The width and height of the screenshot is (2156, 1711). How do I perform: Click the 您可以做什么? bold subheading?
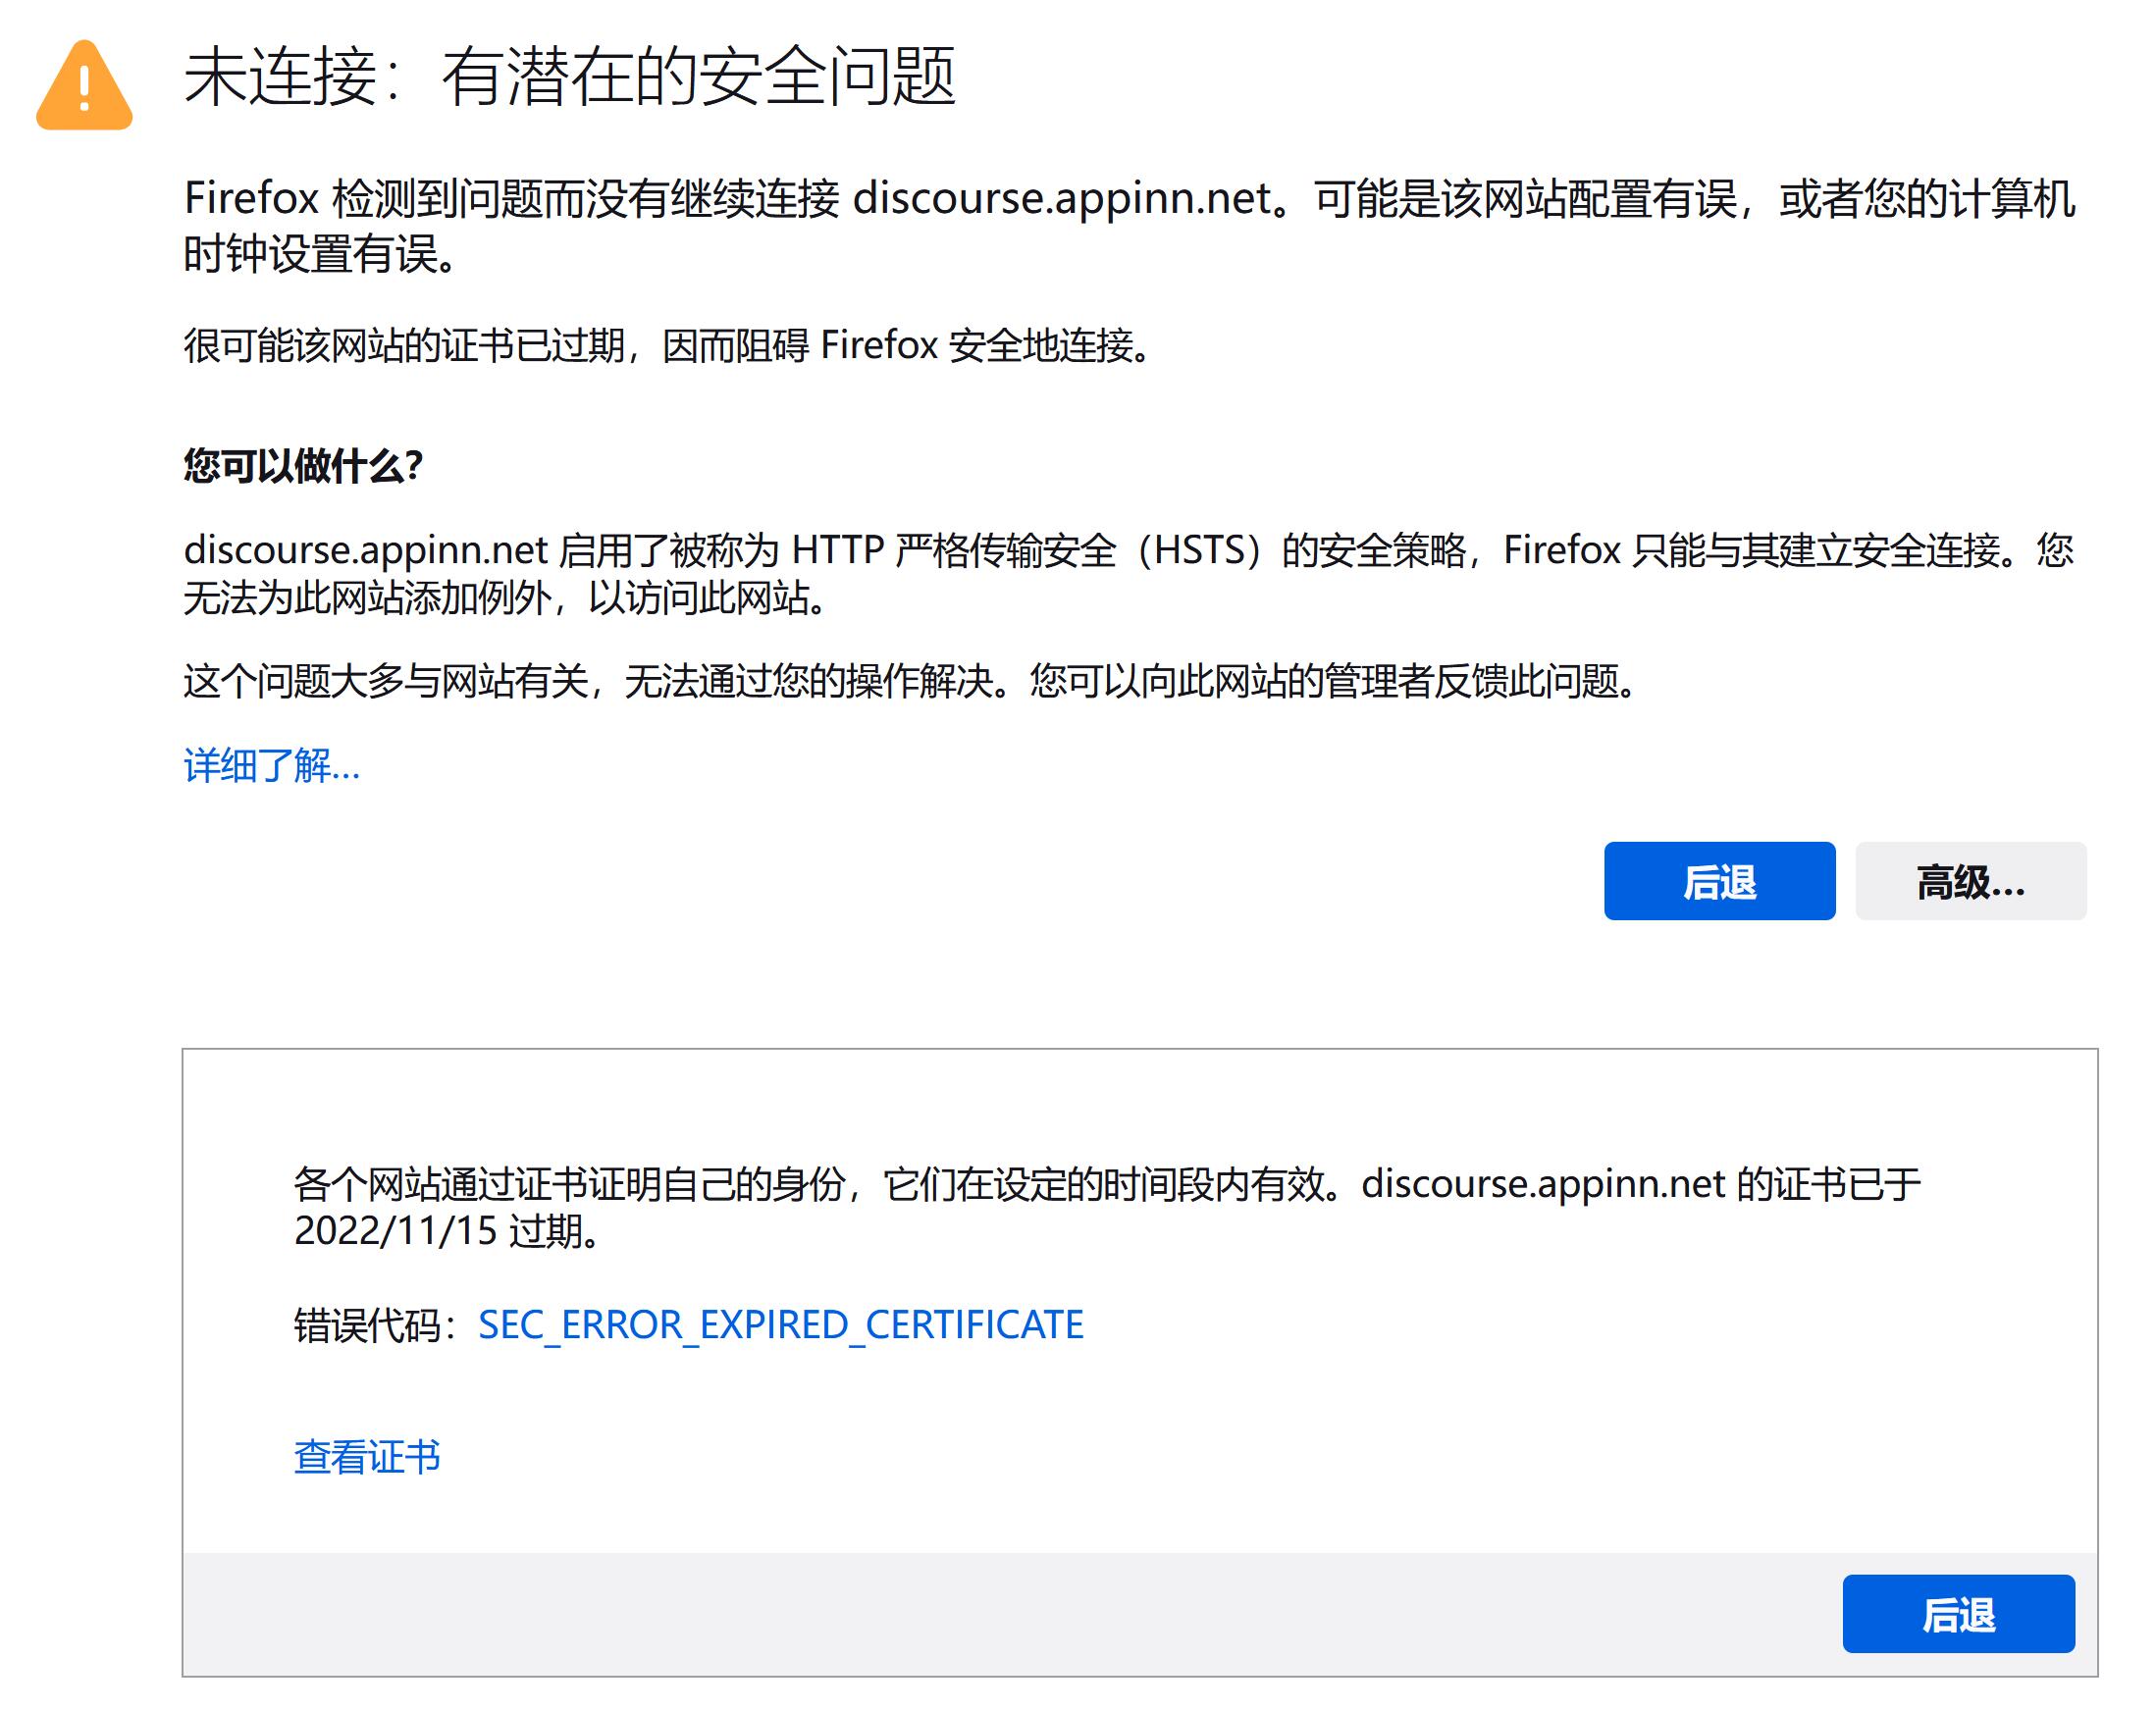click(303, 466)
